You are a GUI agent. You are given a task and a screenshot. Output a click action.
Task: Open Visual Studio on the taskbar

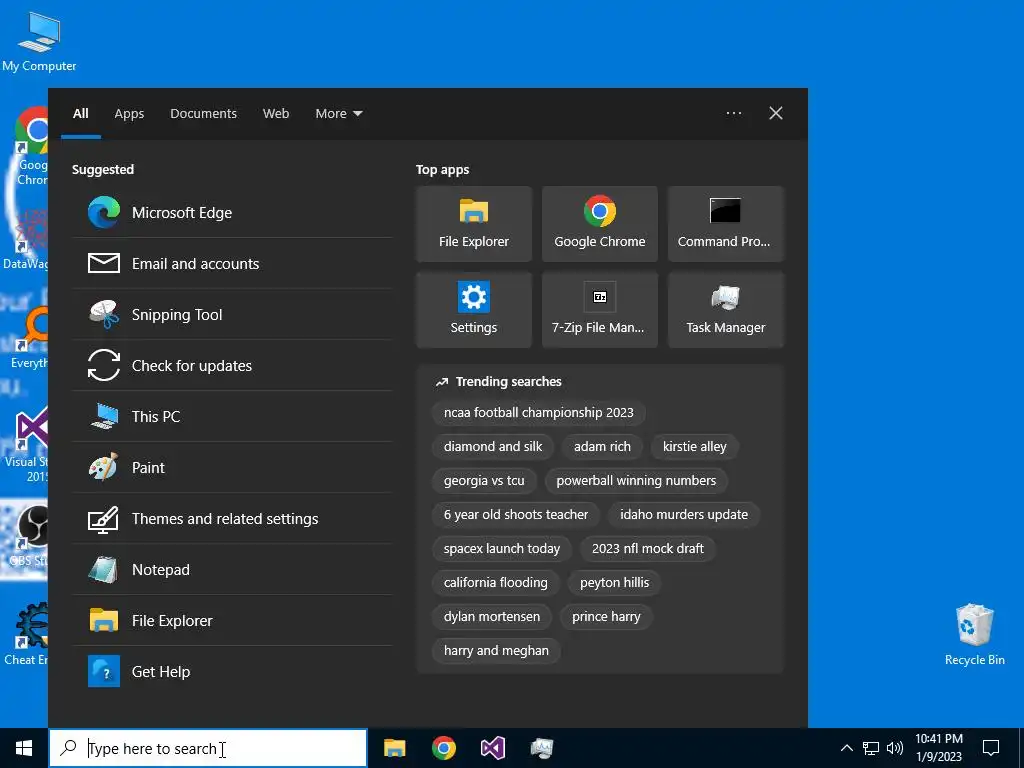(x=492, y=748)
